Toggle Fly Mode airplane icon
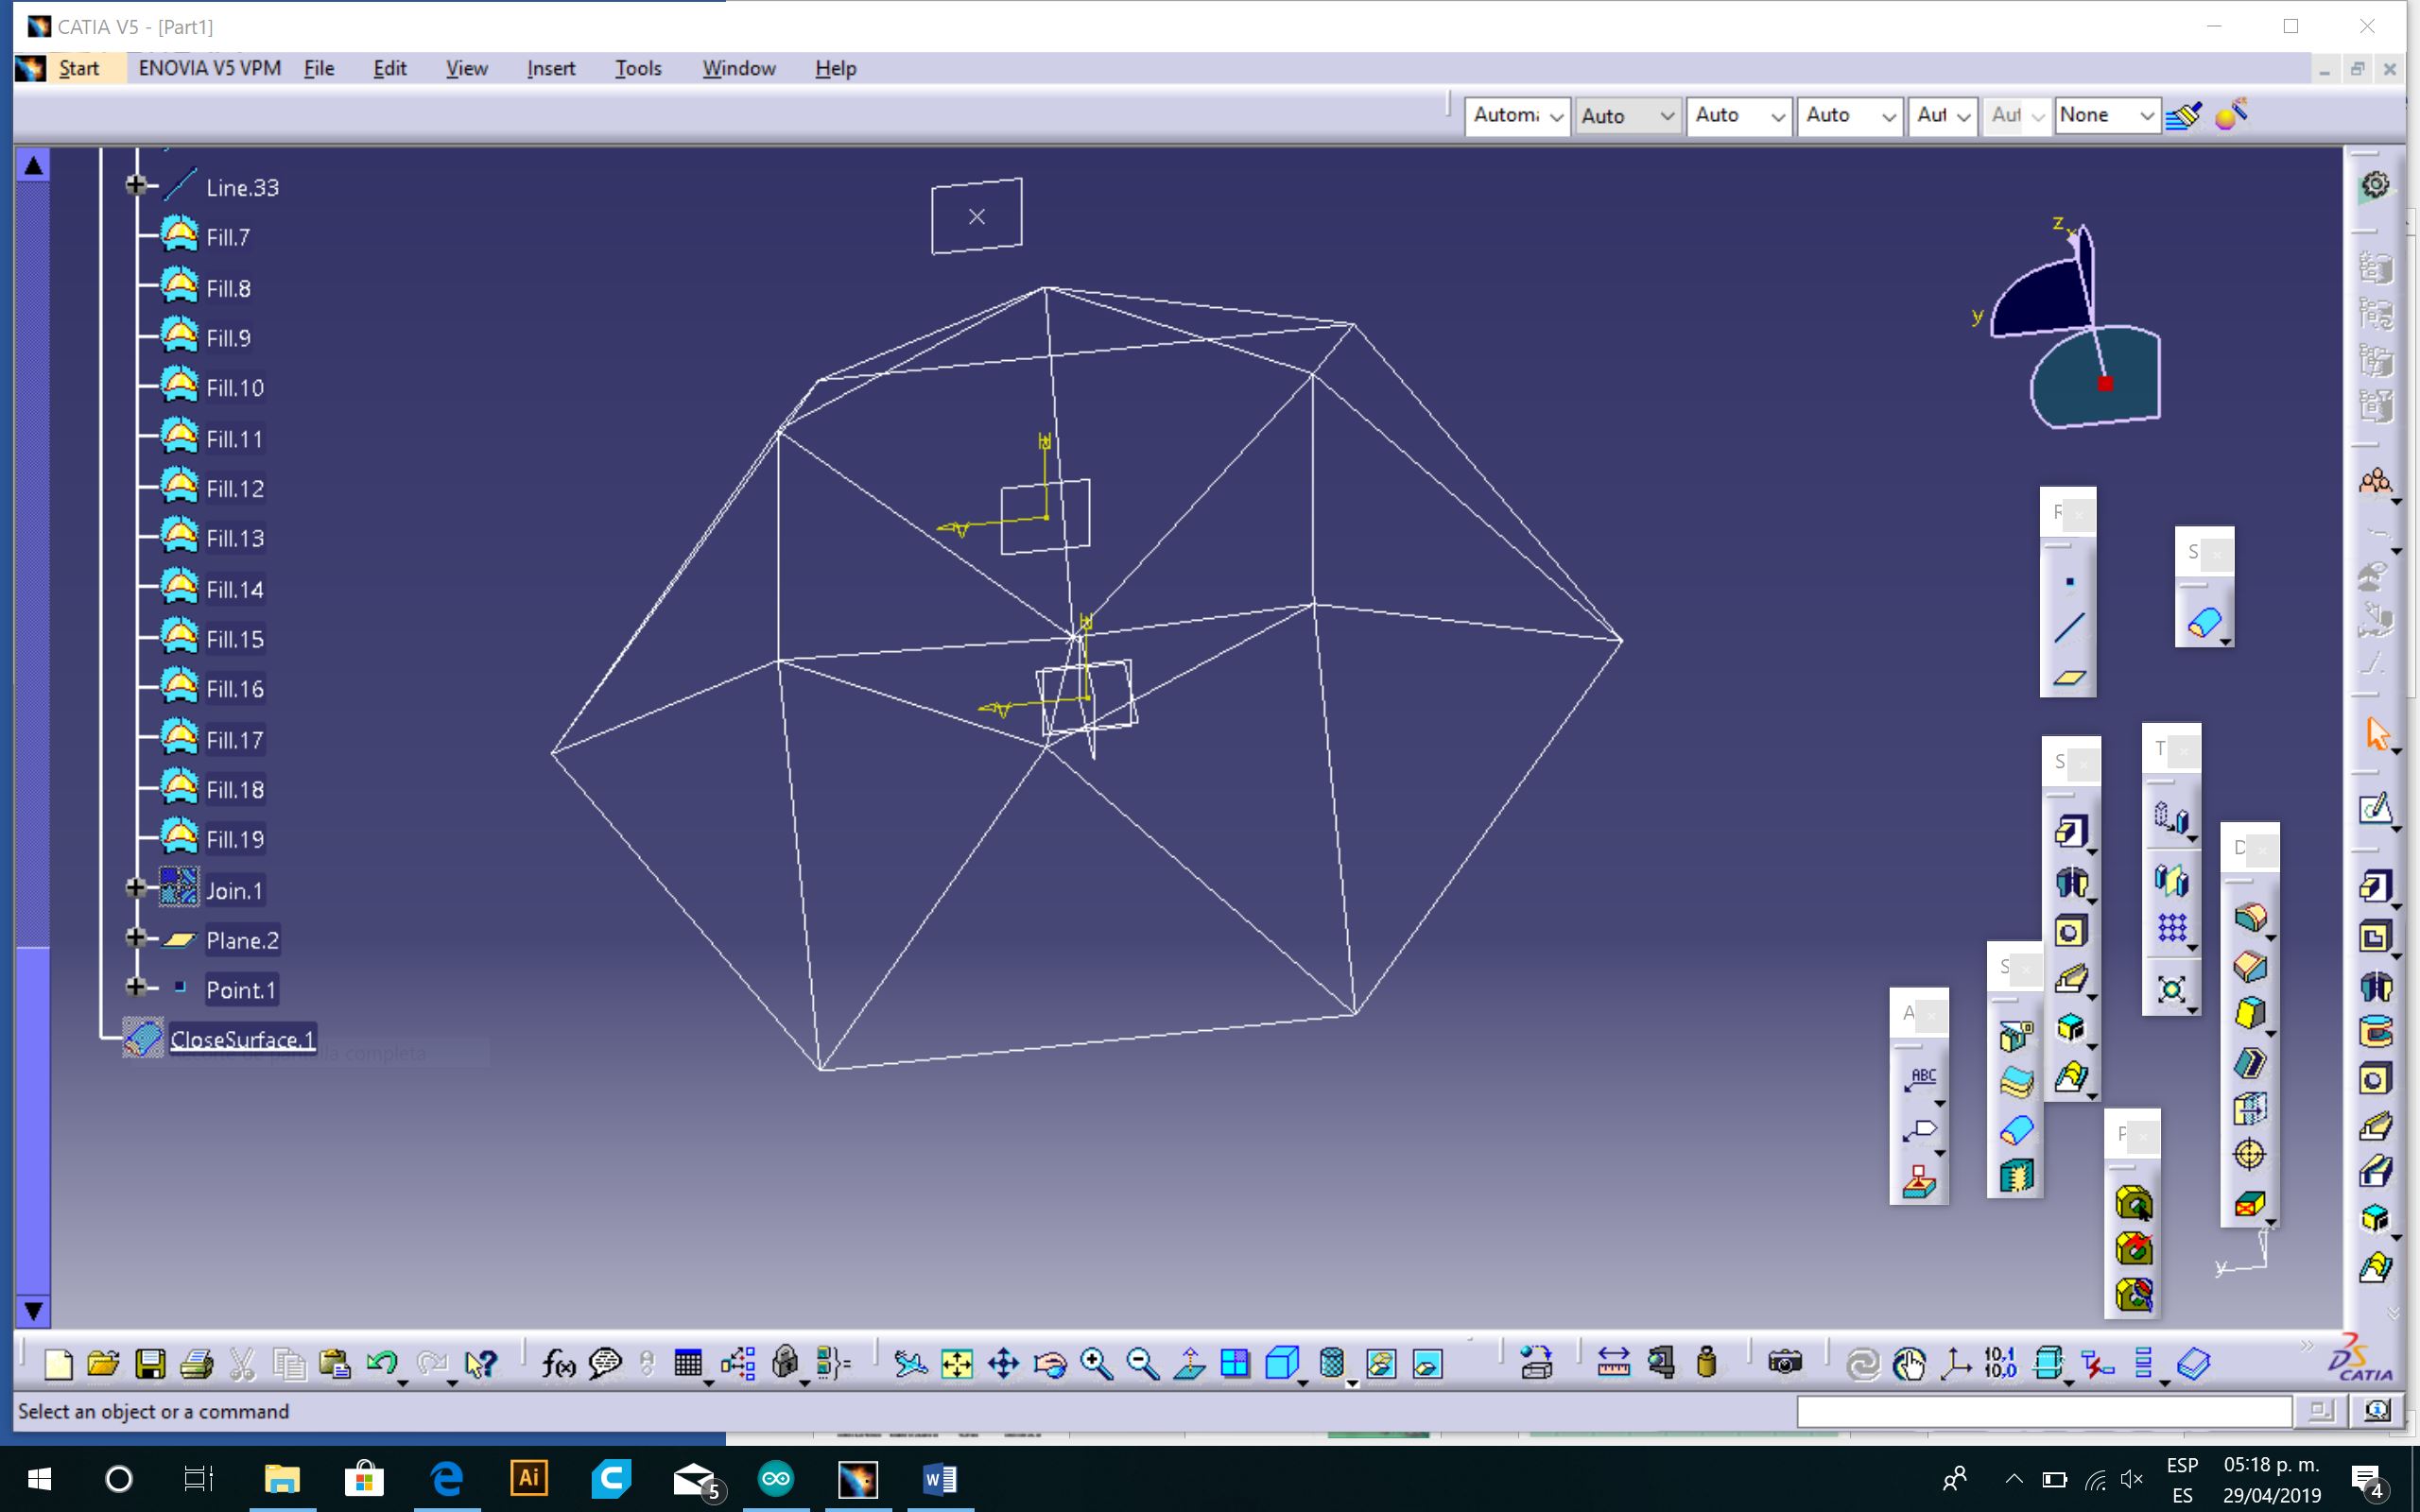Viewport: 2420px width, 1512px height. click(910, 1364)
